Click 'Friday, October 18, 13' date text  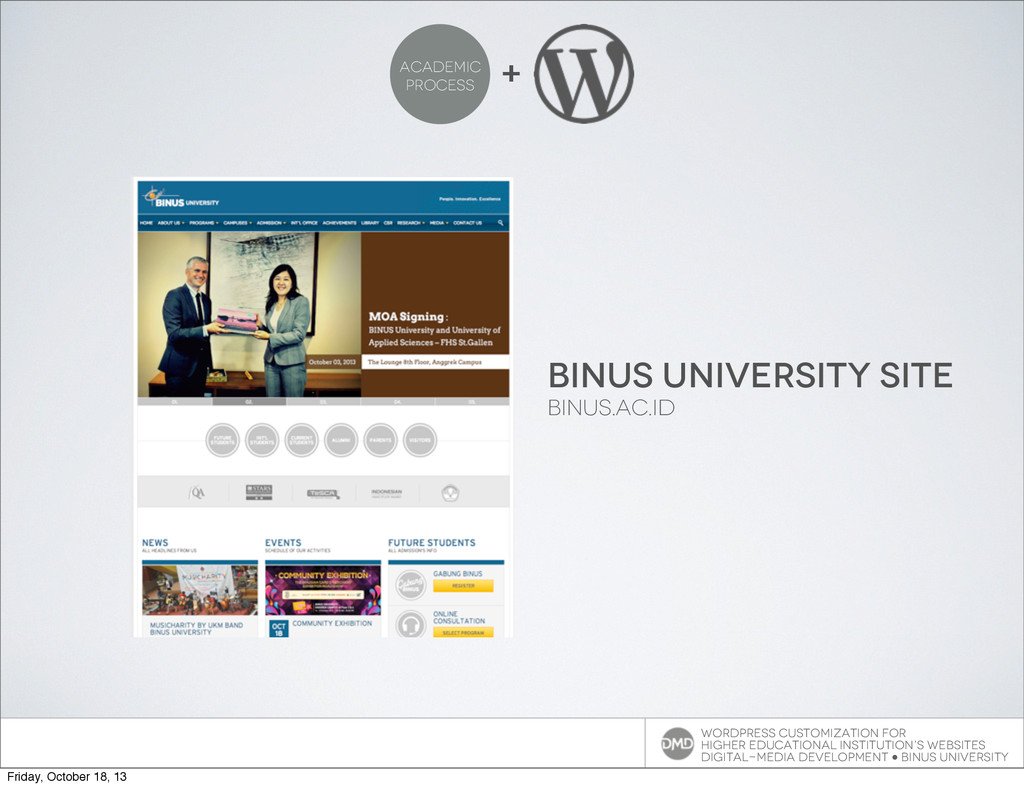pos(67,776)
